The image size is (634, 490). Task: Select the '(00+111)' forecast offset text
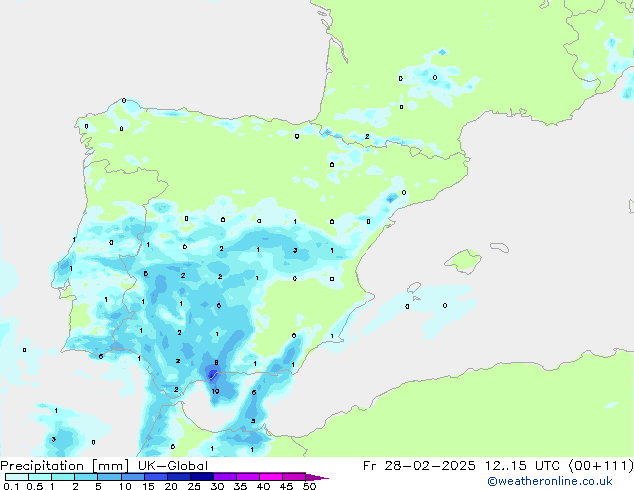tap(601, 466)
